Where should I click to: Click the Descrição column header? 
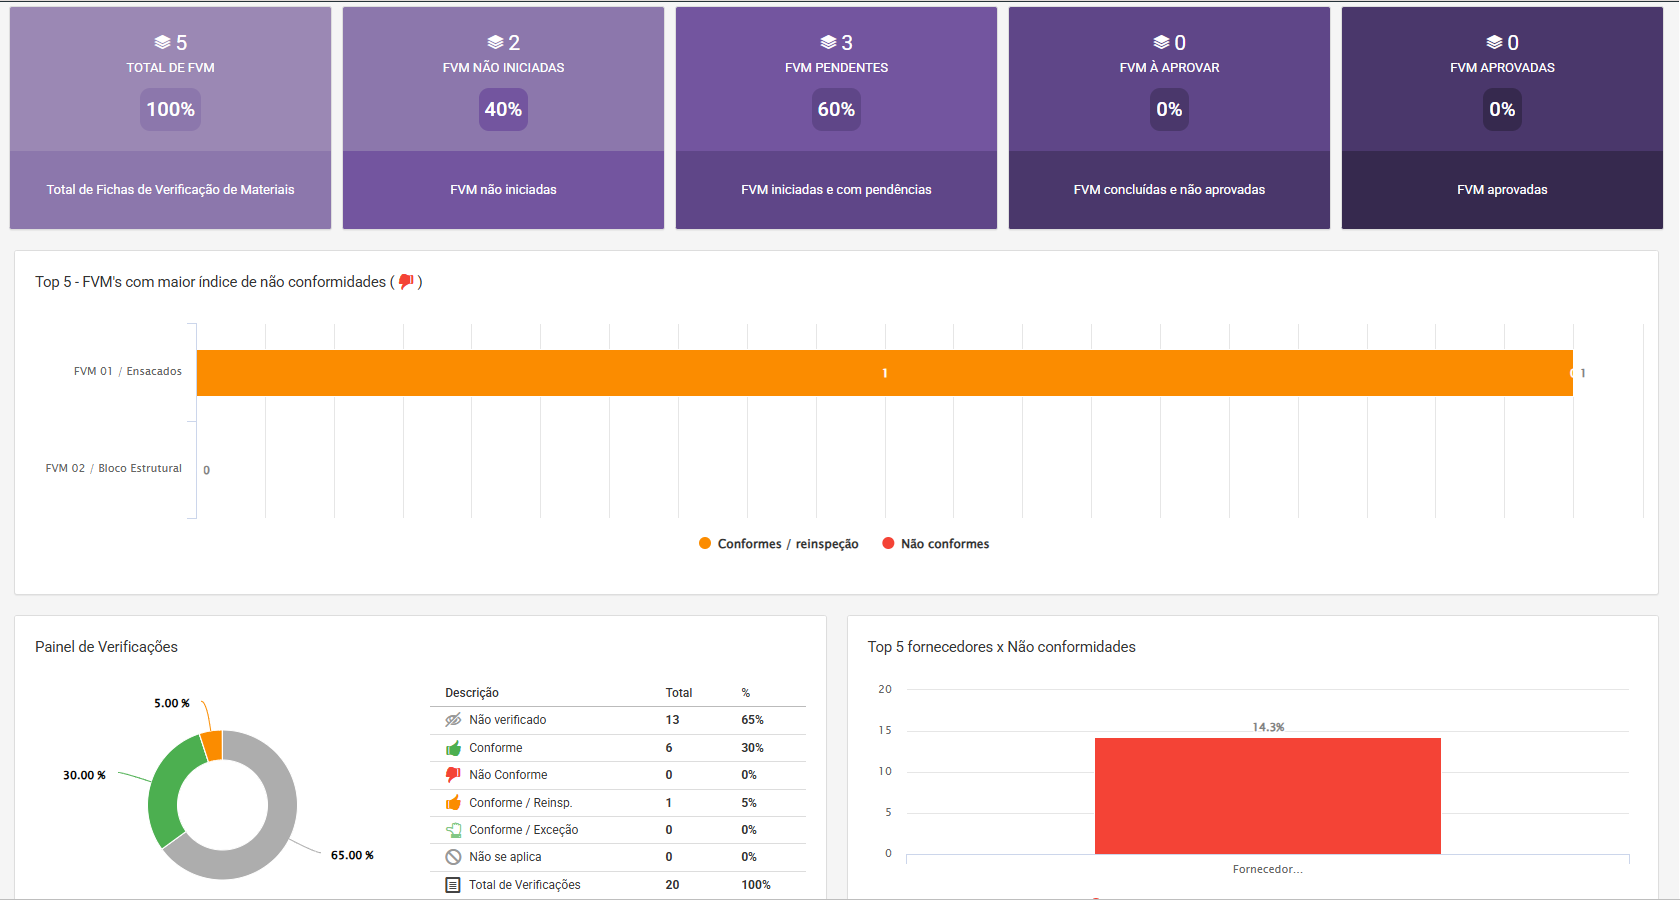pos(472,693)
